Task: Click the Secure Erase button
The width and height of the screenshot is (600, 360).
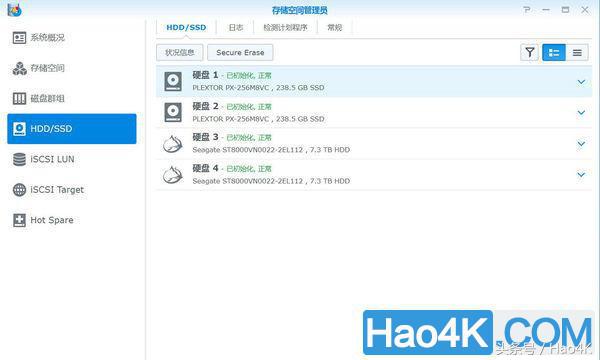Action: 240,52
